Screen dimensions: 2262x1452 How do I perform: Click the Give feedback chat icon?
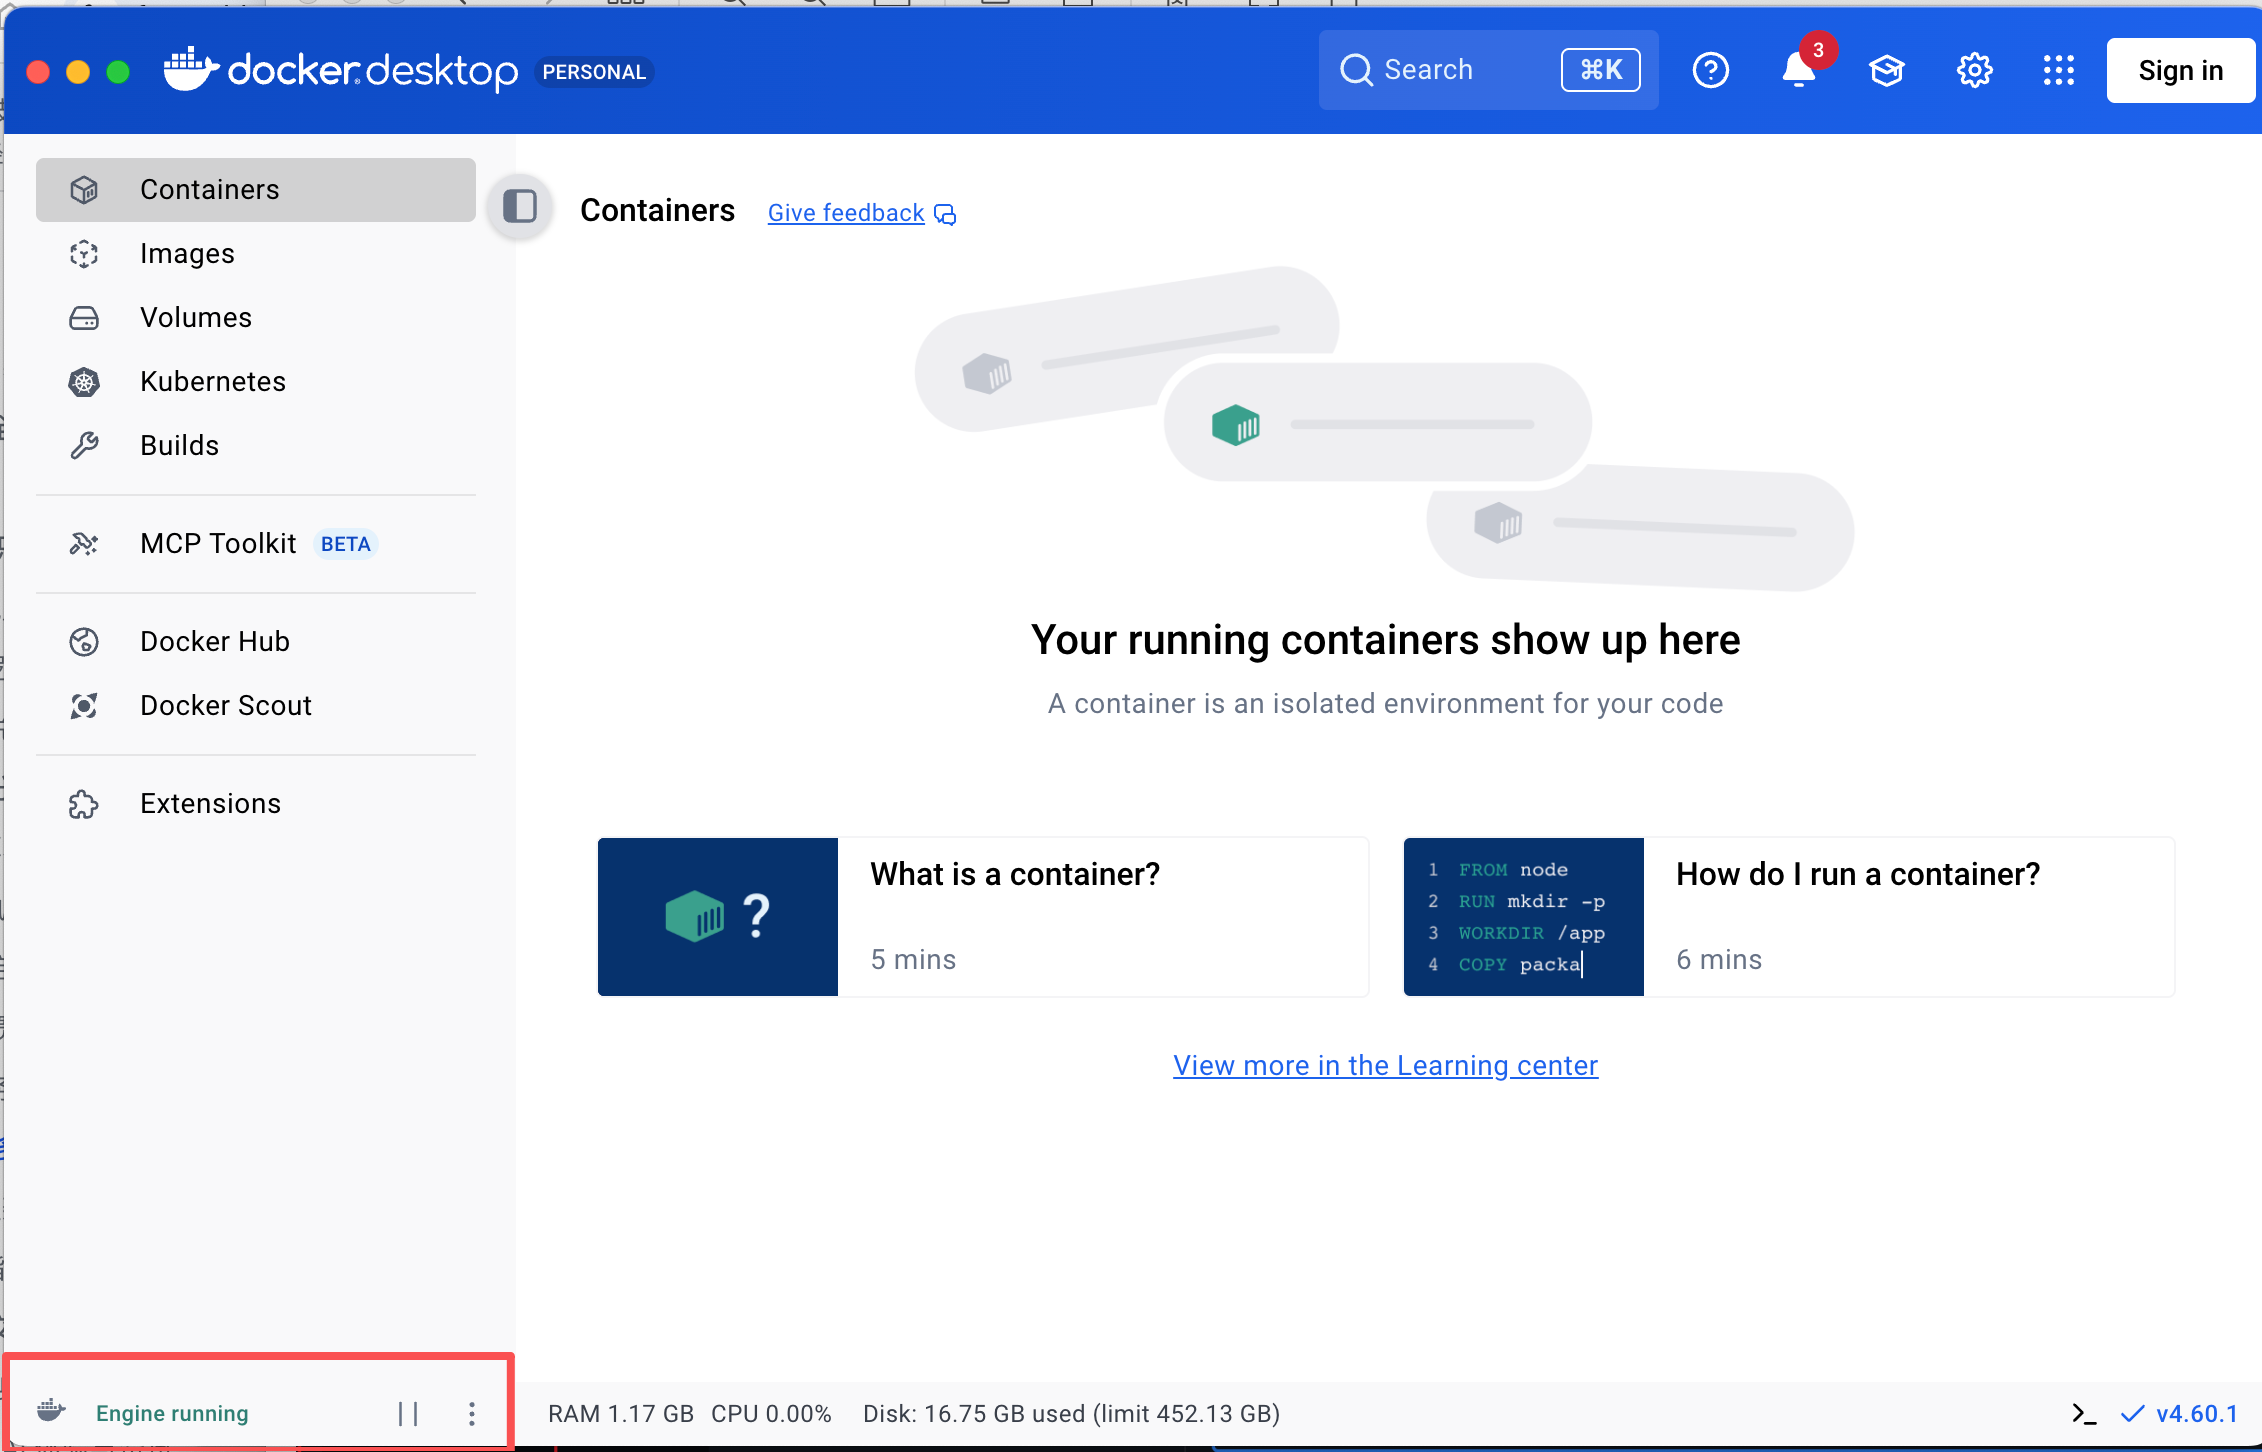[945, 214]
